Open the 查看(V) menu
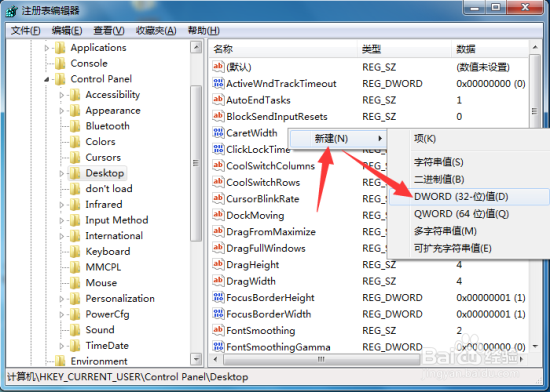Image resolution: width=550 pixels, height=392 pixels. tap(109, 31)
